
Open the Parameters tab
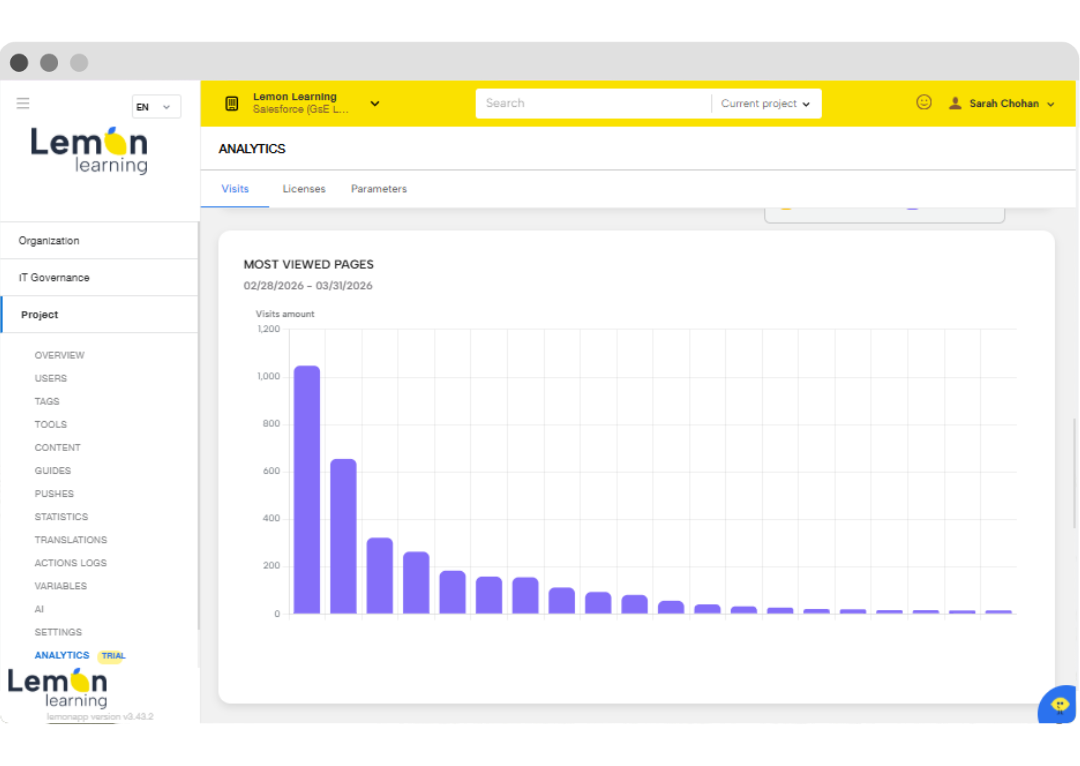pyautogui.click(x=379, y=189)
